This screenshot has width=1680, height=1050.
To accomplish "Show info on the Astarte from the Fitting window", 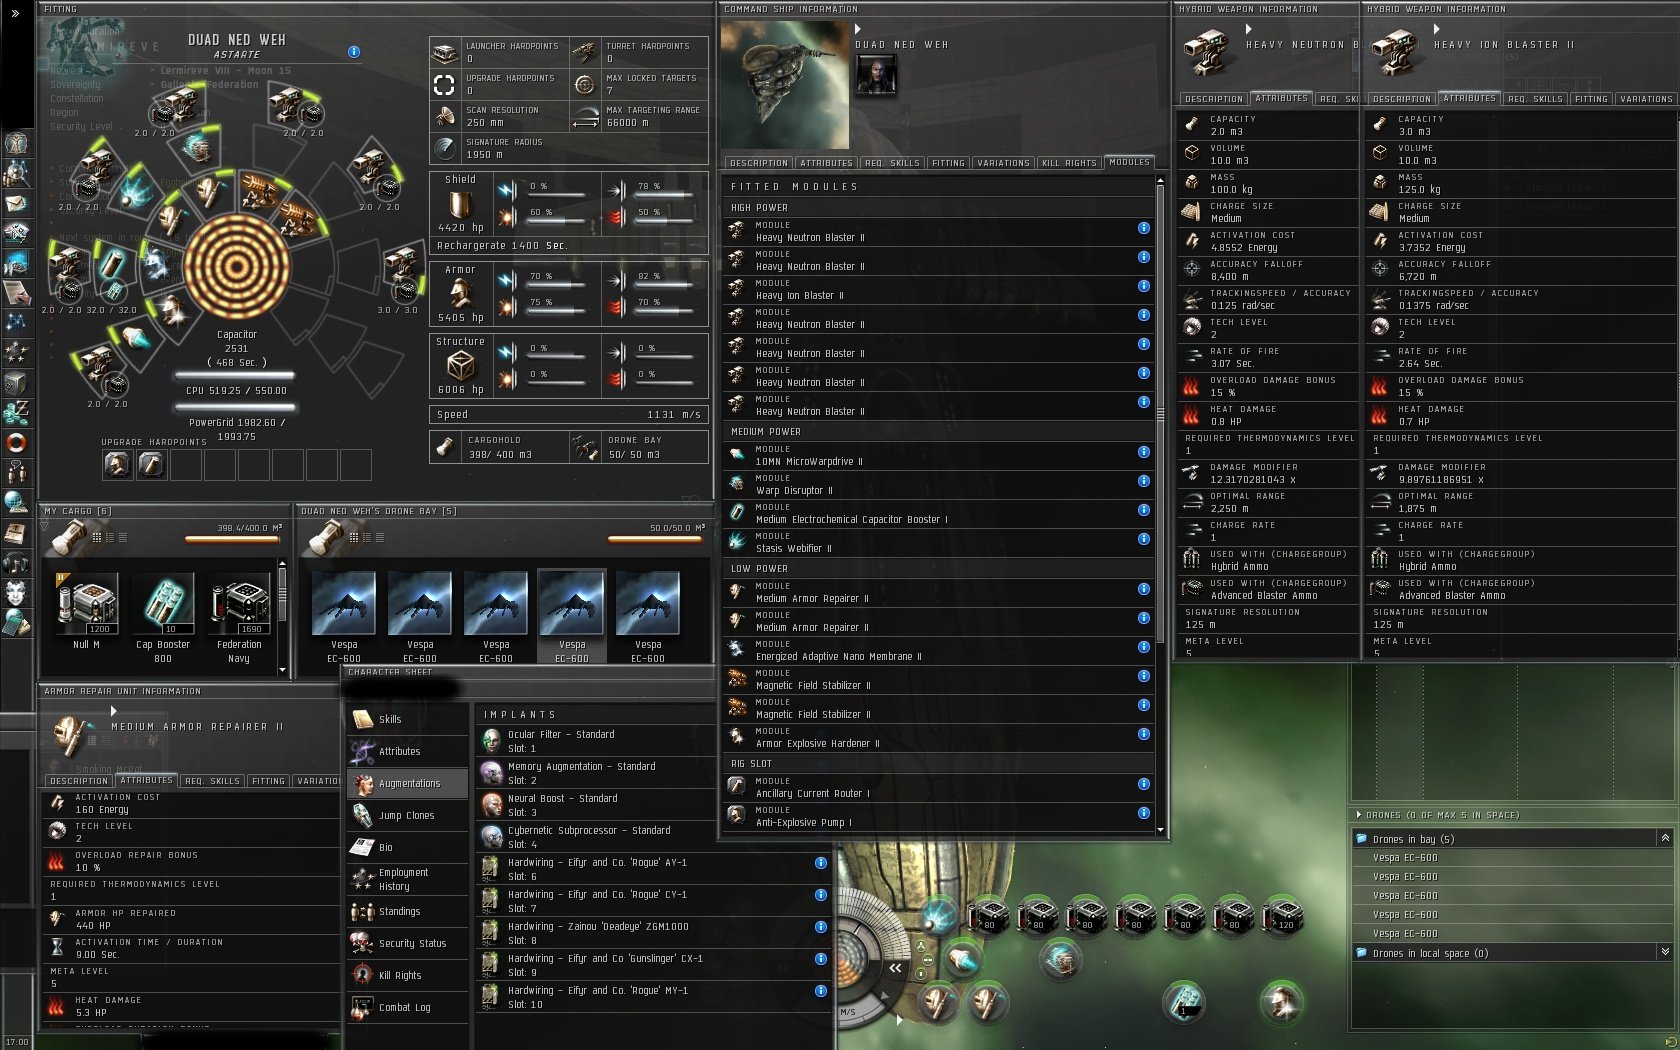I will (354, 51).
